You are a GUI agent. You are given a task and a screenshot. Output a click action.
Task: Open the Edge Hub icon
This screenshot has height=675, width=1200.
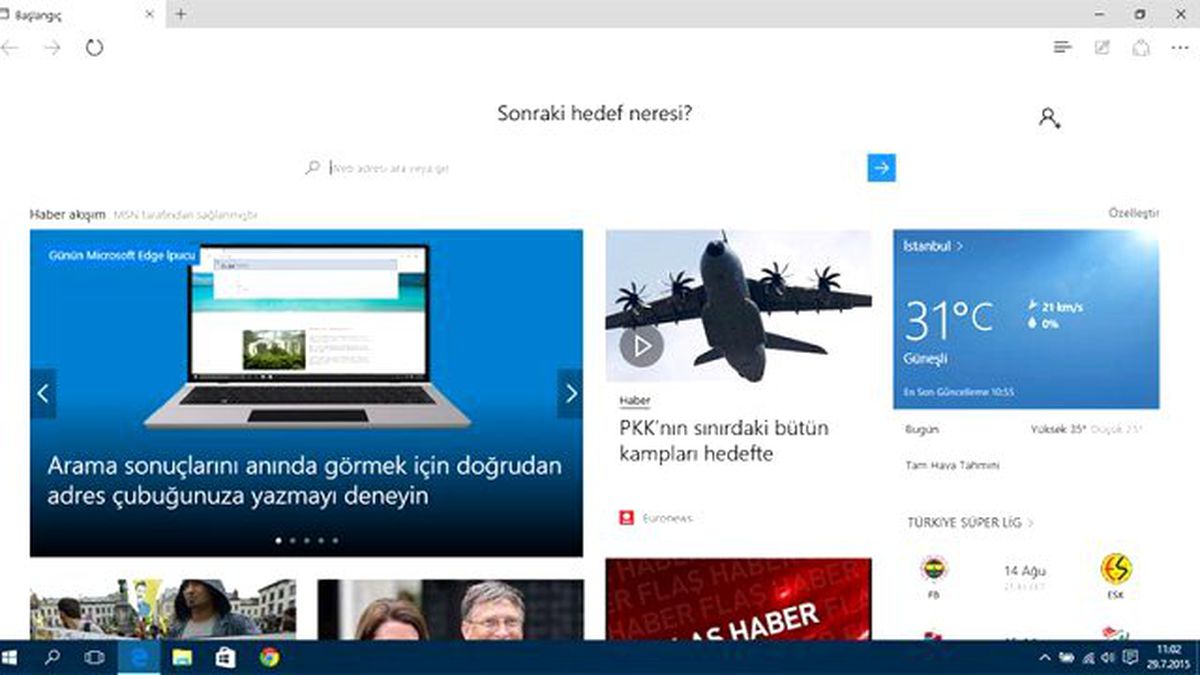[x=1062, y=47]
